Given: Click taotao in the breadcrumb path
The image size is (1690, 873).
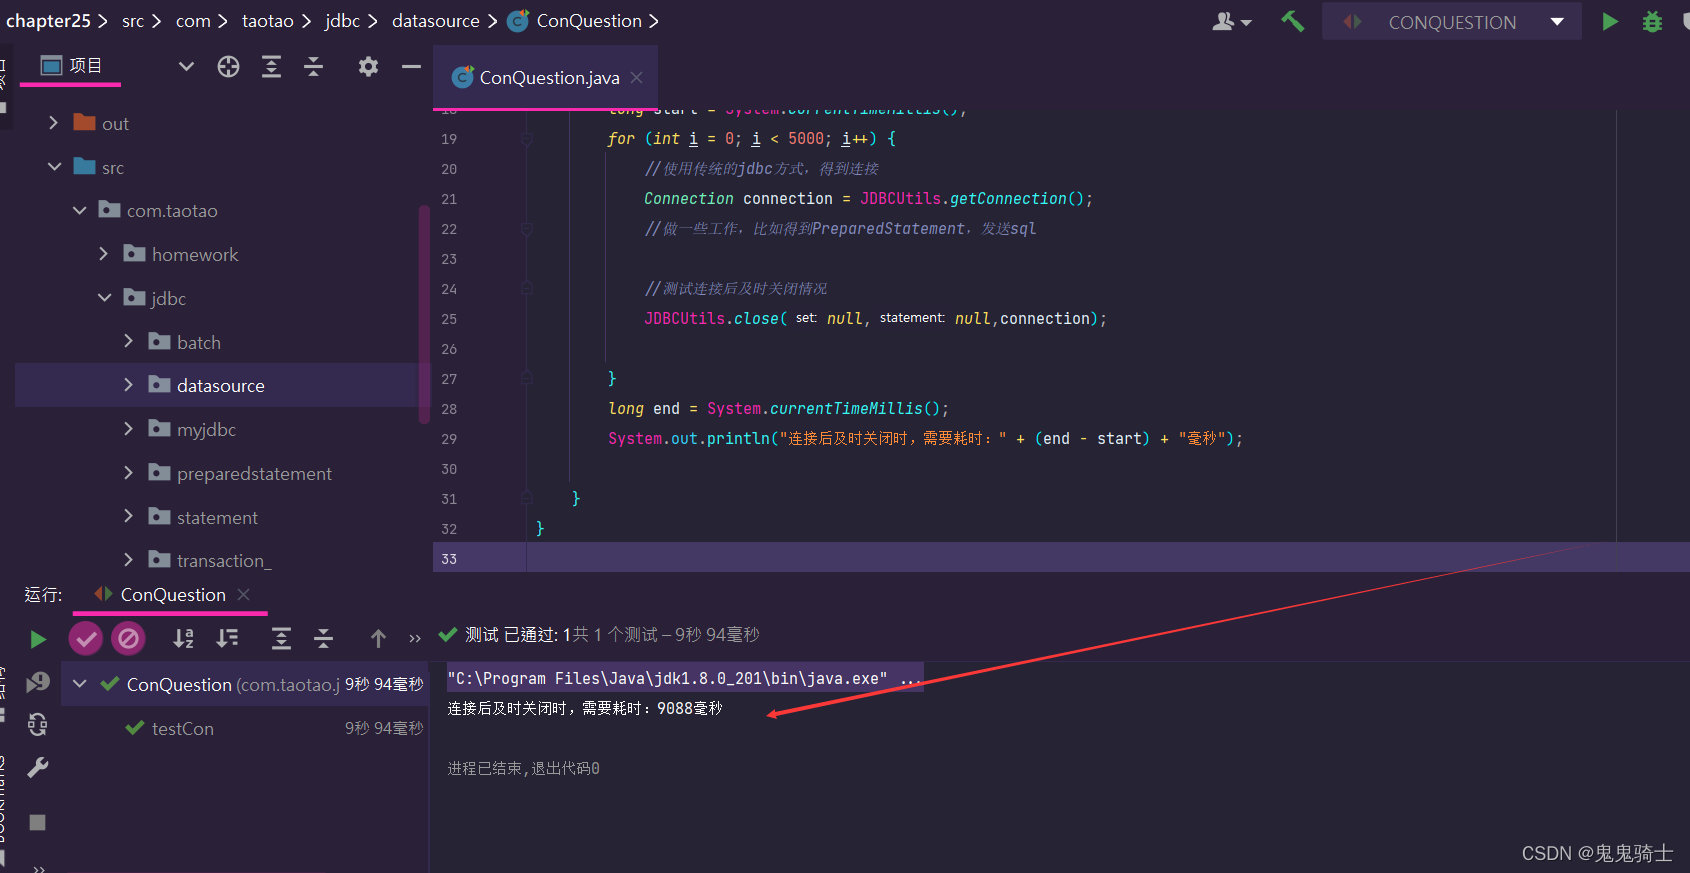Looking at the screenshot, I should [x=268, y=21].
